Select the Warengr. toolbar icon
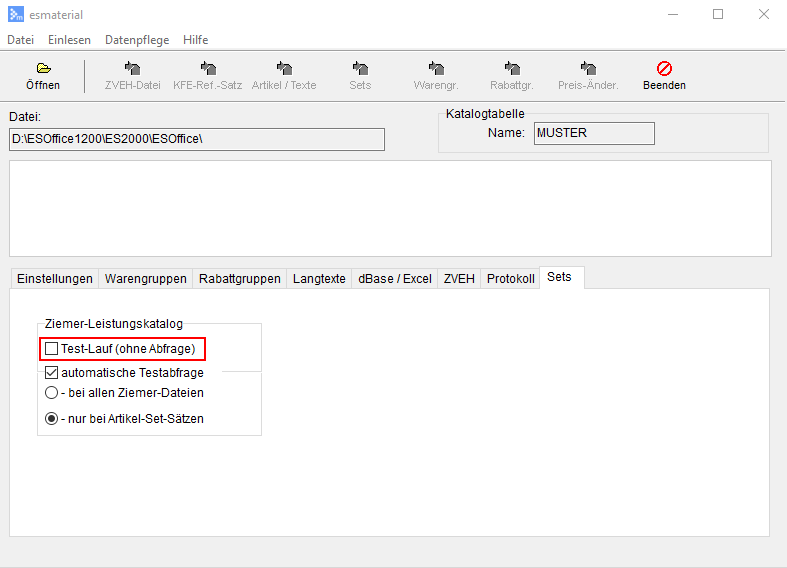 (x=436, y=69)
